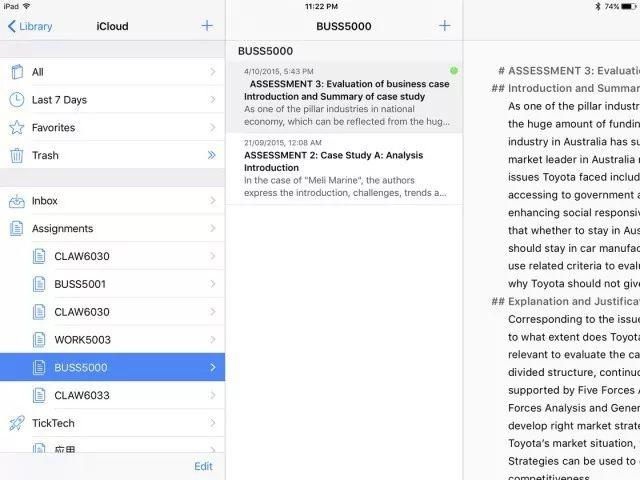This screenshot has height=480, width=640.
Task: Go back to Library
Action: (x=30, y=26)
